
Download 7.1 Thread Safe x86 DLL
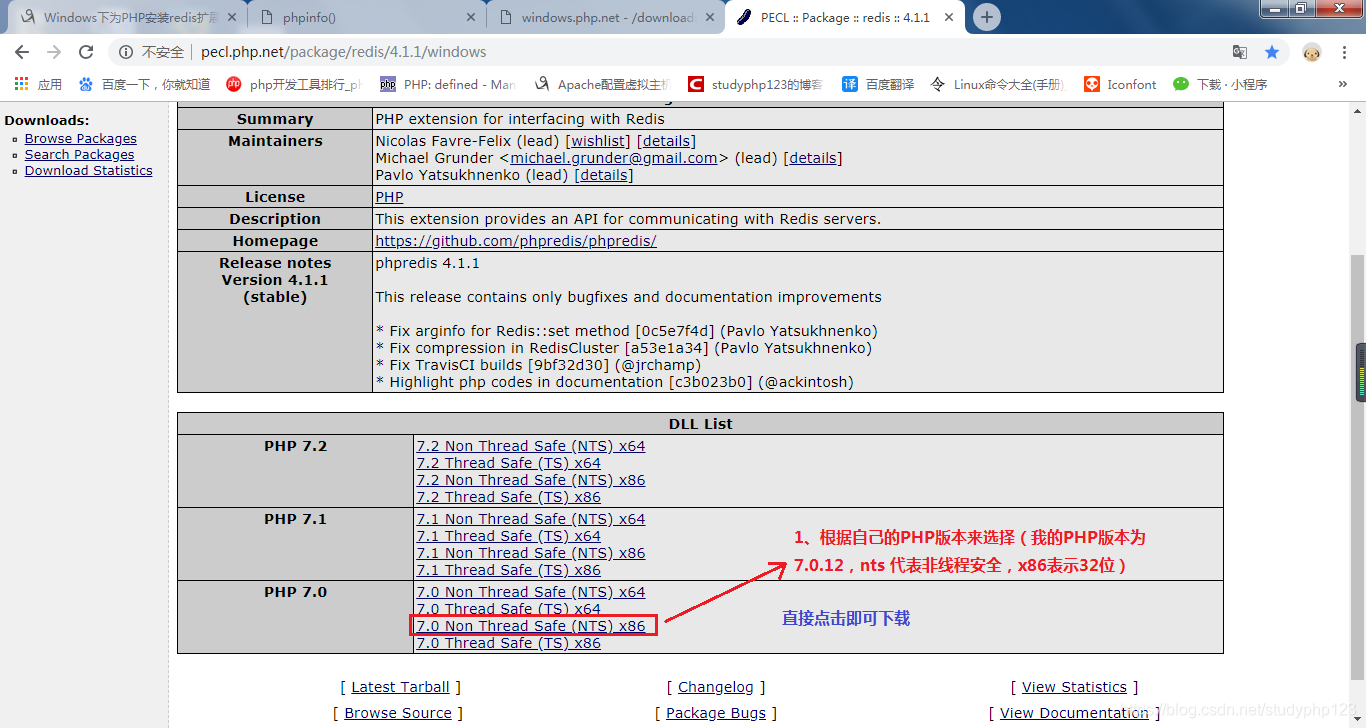[x=509, y=570]
